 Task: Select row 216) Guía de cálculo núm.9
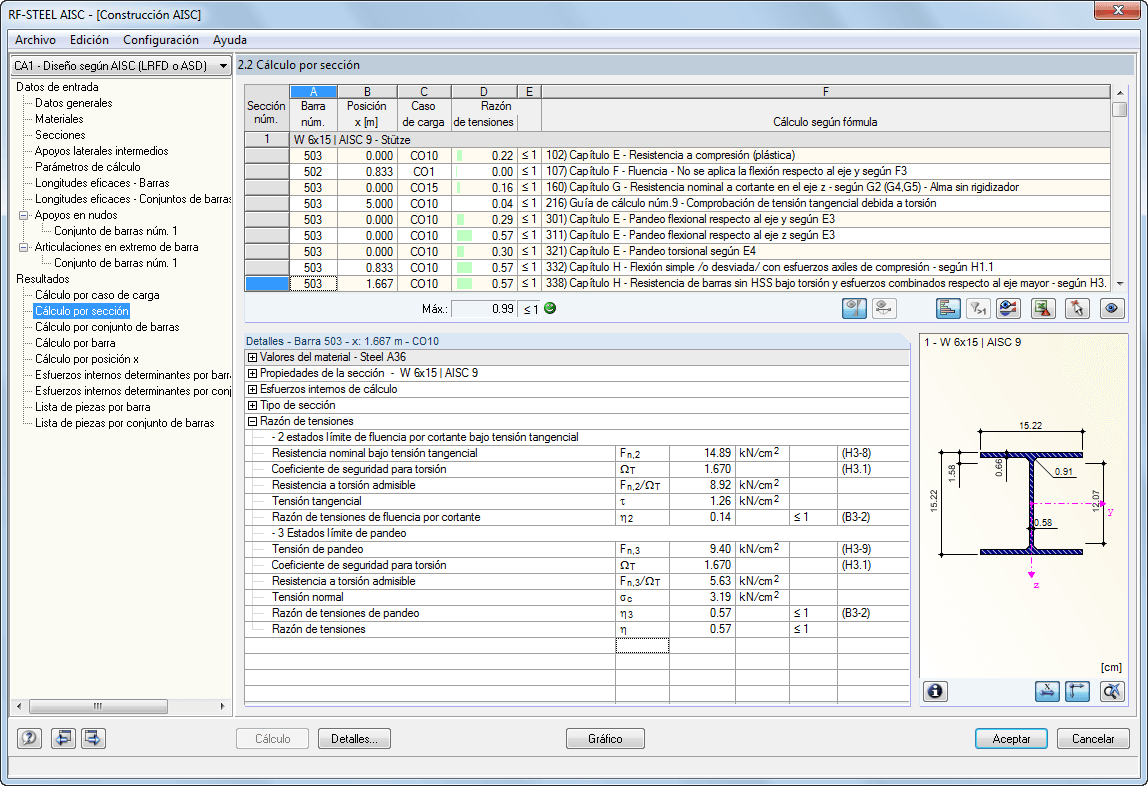tap(677, 204)
